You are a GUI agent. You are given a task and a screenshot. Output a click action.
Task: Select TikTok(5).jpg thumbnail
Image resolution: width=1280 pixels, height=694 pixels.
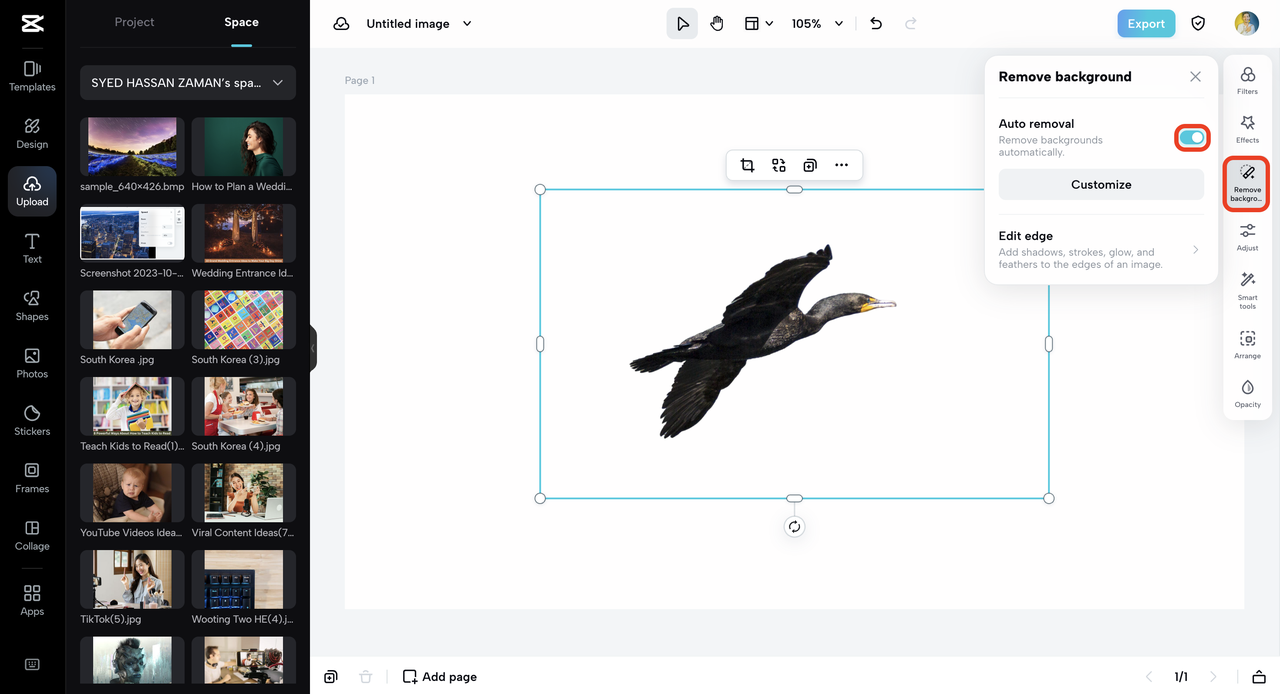click(132, 579)
